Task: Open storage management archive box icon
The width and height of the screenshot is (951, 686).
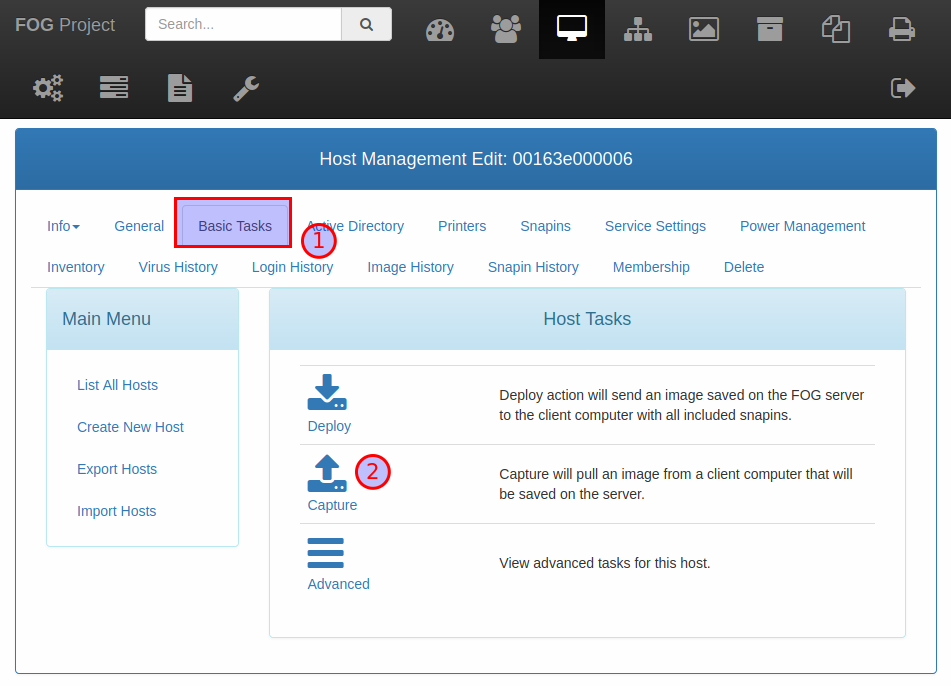Action: [x=770, y=29]
